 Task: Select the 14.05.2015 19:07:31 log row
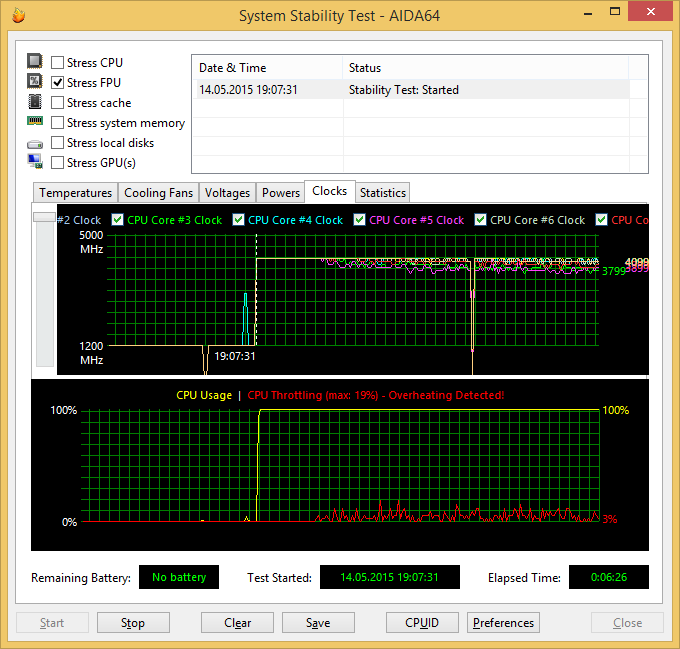coord(411,90)
